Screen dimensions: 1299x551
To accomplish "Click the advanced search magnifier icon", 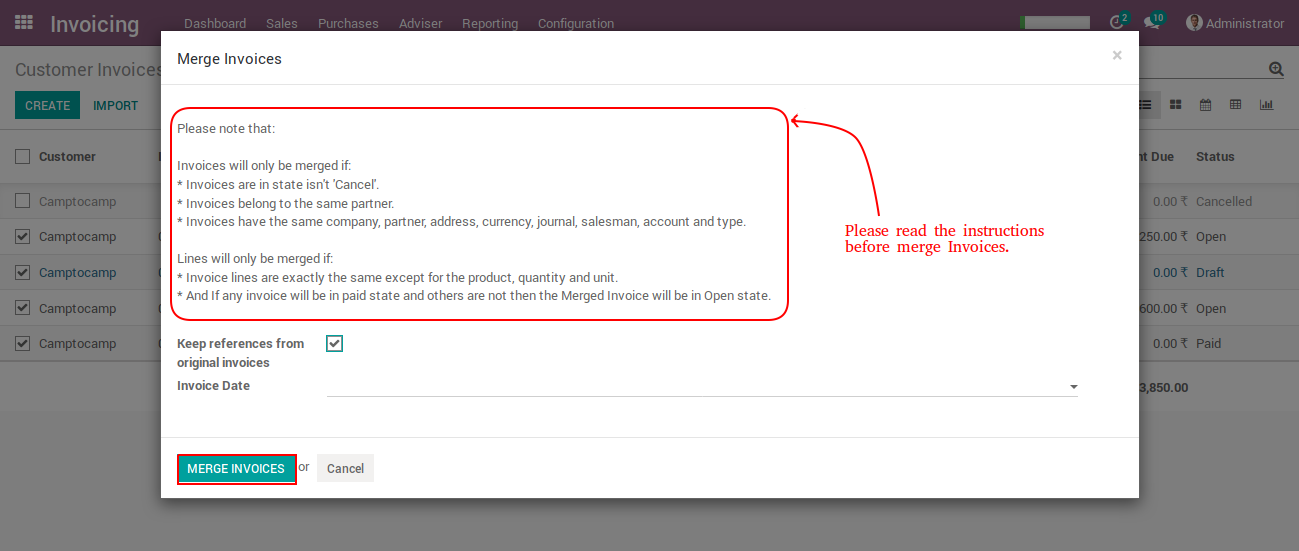I will tap(1275, 69).
